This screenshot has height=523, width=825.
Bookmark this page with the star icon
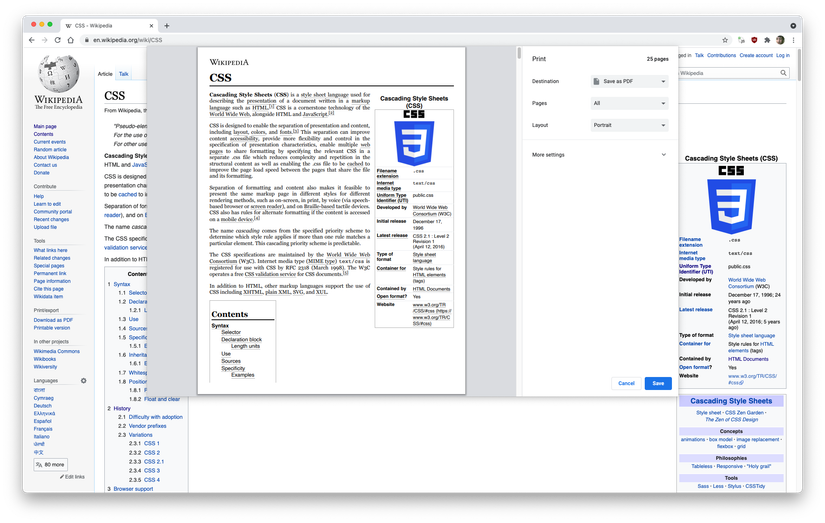pos(725,40)
